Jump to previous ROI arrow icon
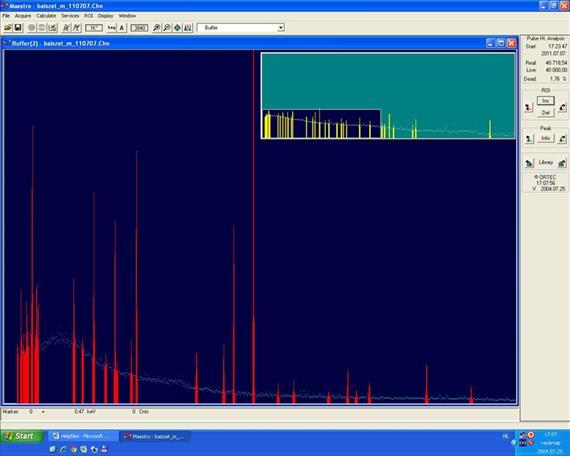This screenshot has width=570, height=456. click(x=529, y=107)
